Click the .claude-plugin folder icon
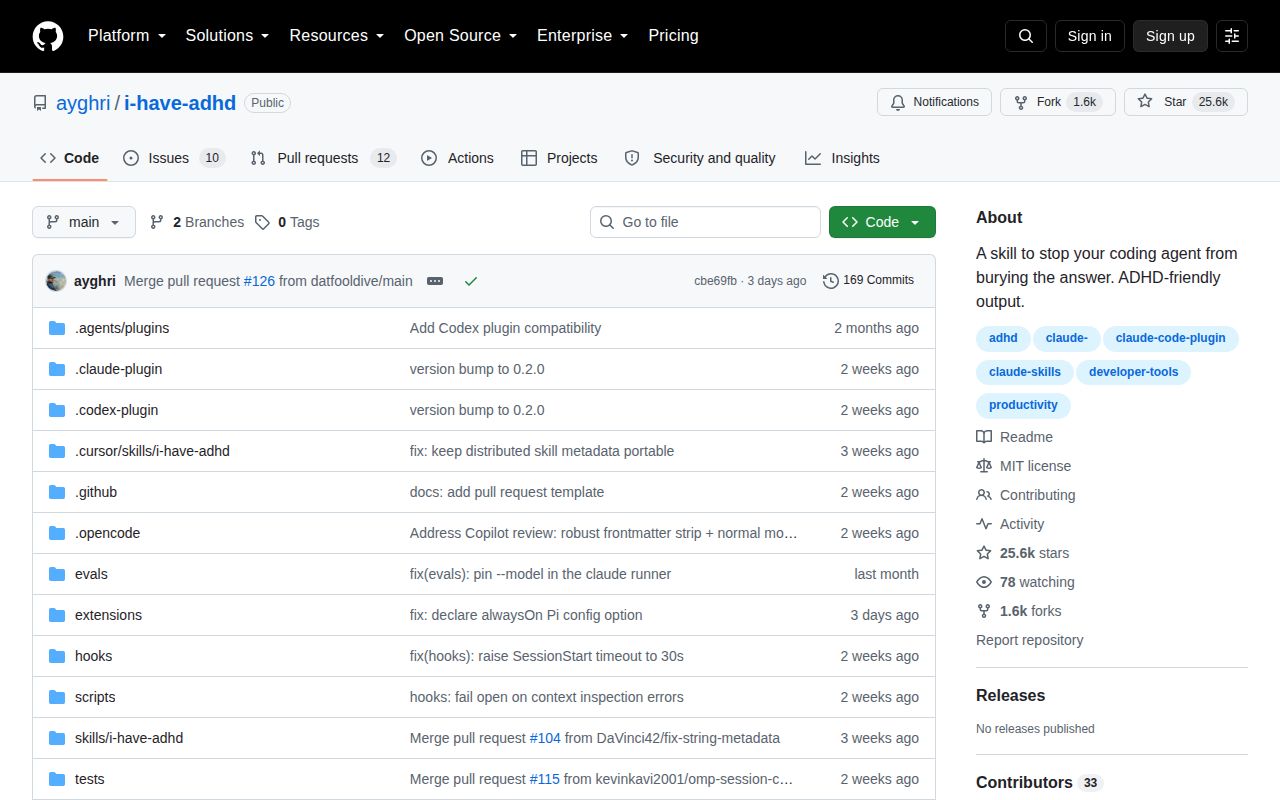This screenshot has height=800, width=1280. pos(57,369)
